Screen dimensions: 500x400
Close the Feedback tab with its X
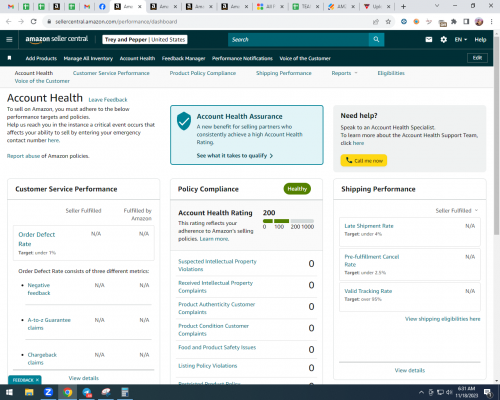click(37, 380)
